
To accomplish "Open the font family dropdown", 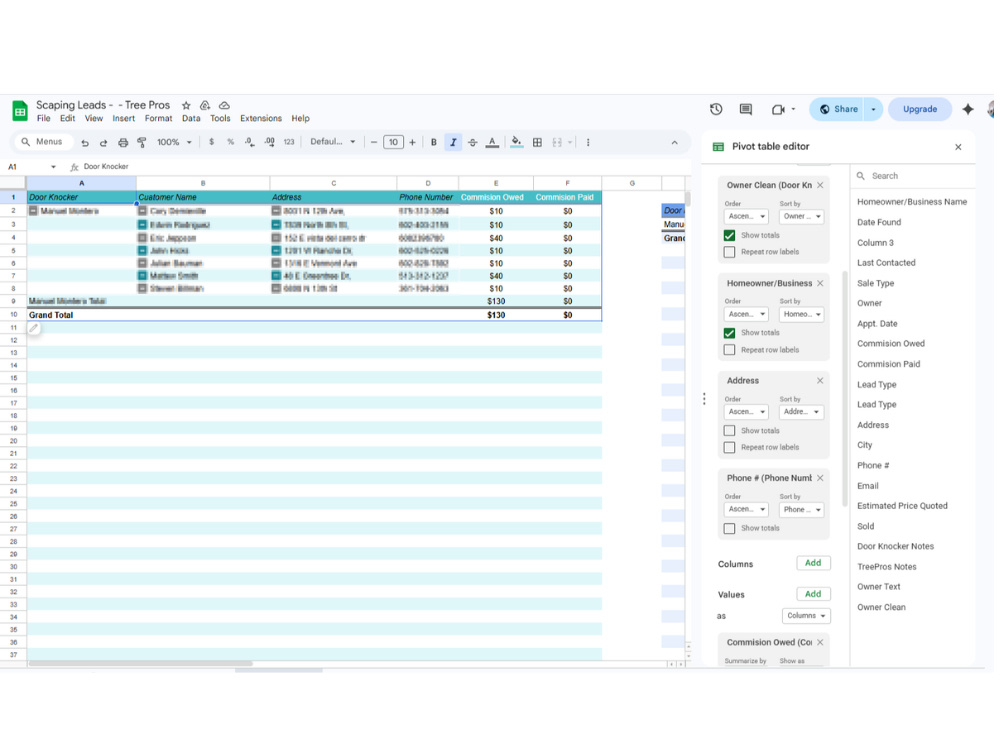I will 332,142.
